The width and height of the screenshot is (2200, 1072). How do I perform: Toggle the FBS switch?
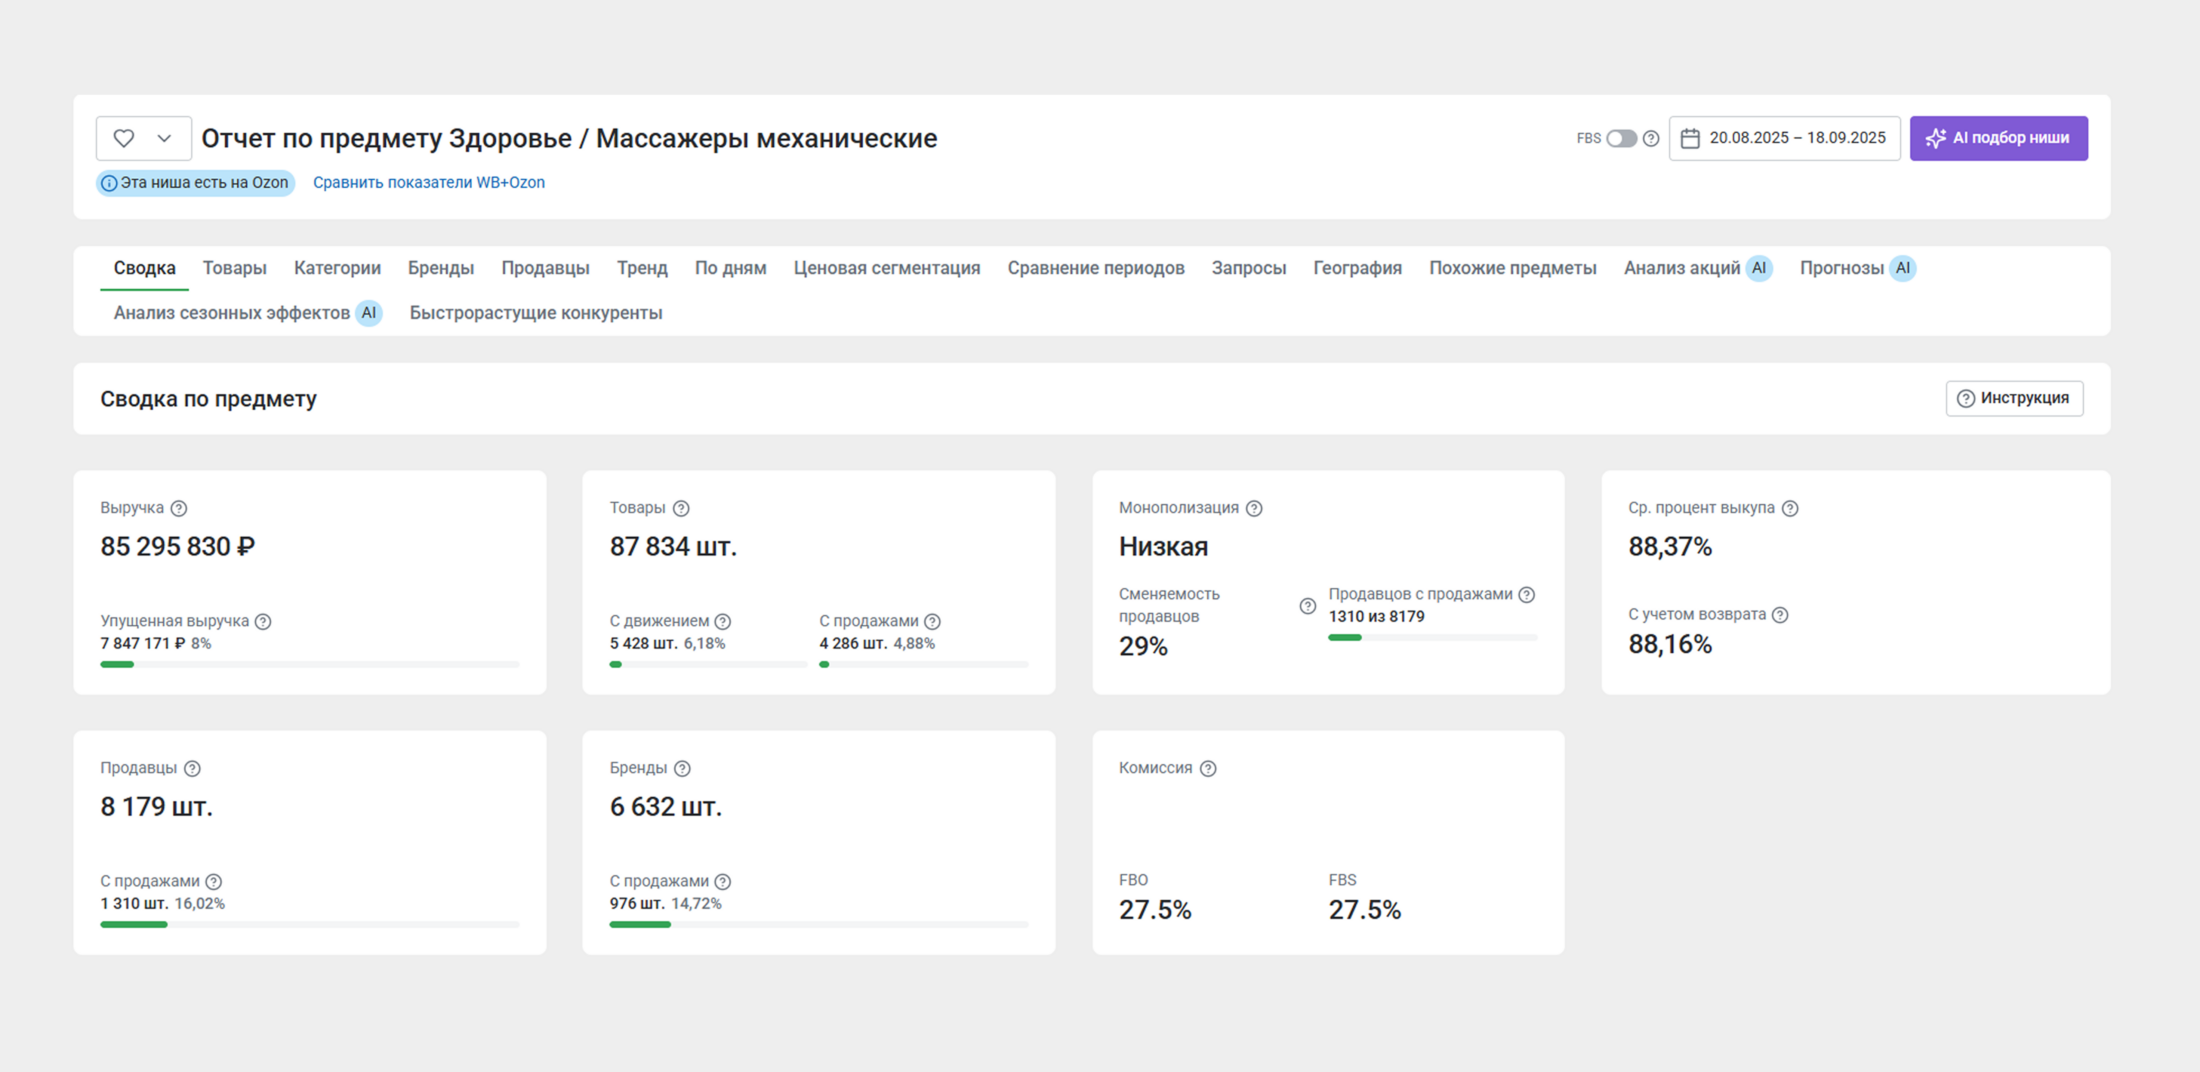point(1621,138)
